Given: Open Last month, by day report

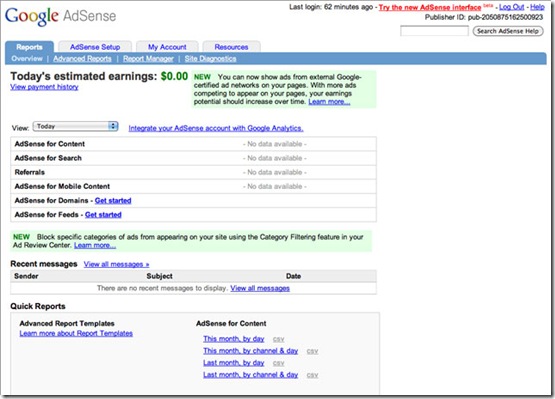Looking at the screenshot, I should click(x=234, y=363).
